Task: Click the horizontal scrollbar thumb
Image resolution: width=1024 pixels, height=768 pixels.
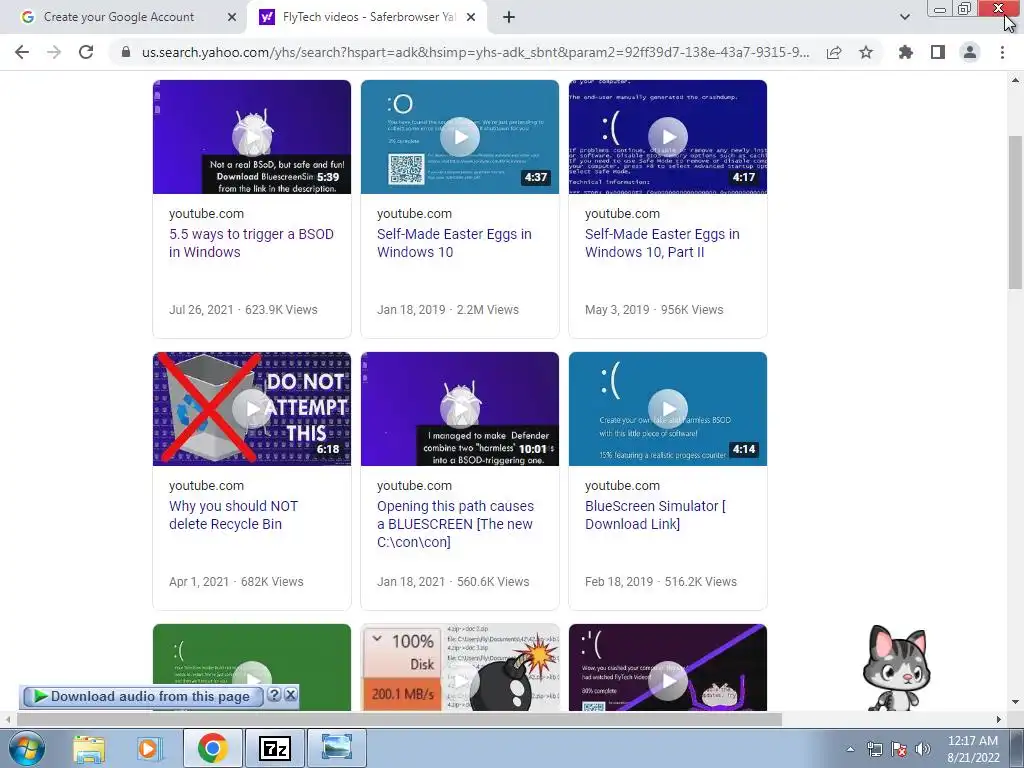Action: coord(398,719)
